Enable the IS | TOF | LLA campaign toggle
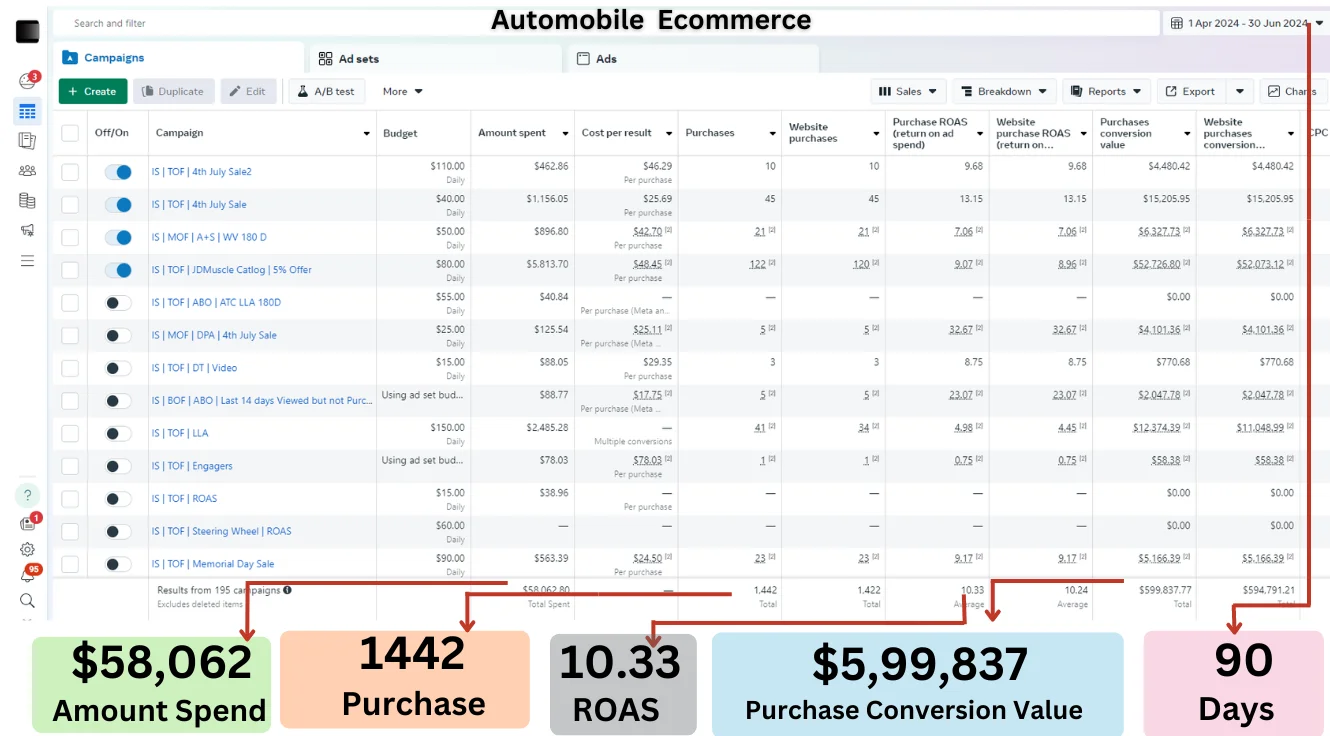 118,433
